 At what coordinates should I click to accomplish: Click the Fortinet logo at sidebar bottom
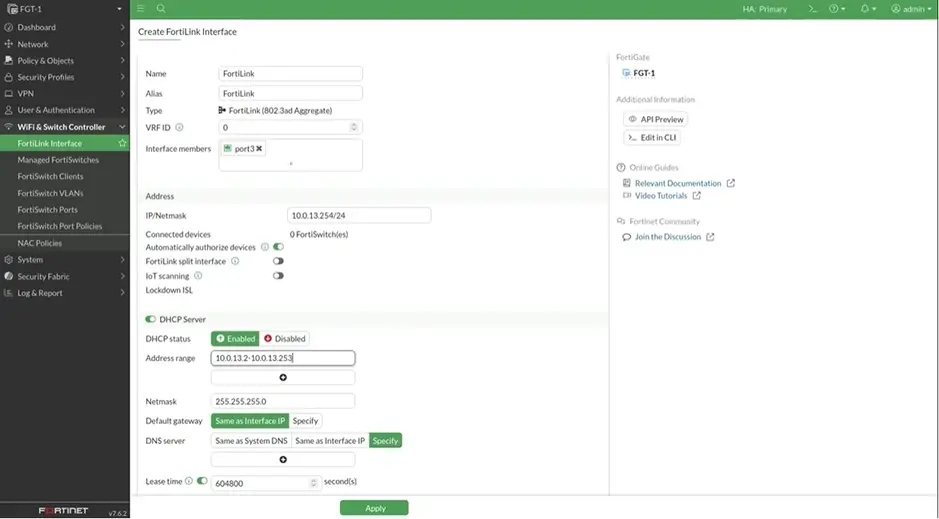pyautogui.click(x=63, y=511)
